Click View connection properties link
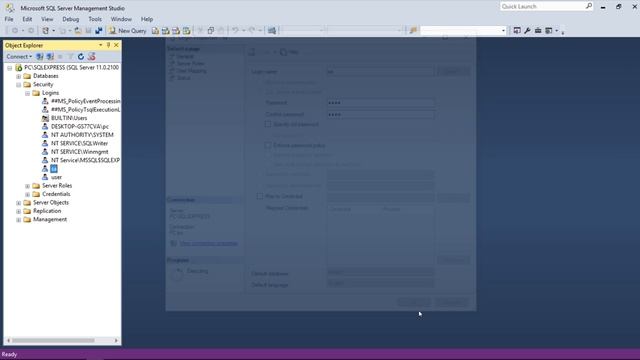 [x=209, y=243]
